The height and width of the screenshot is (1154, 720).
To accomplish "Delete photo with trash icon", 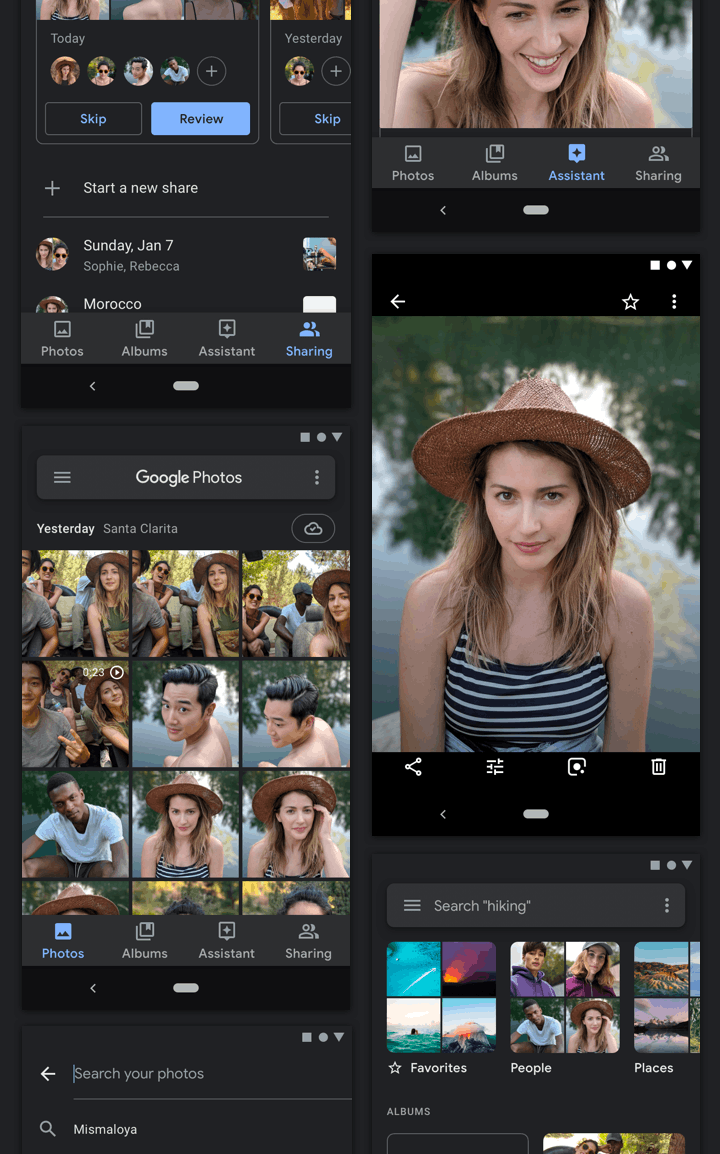I will (x=658, y=767).
